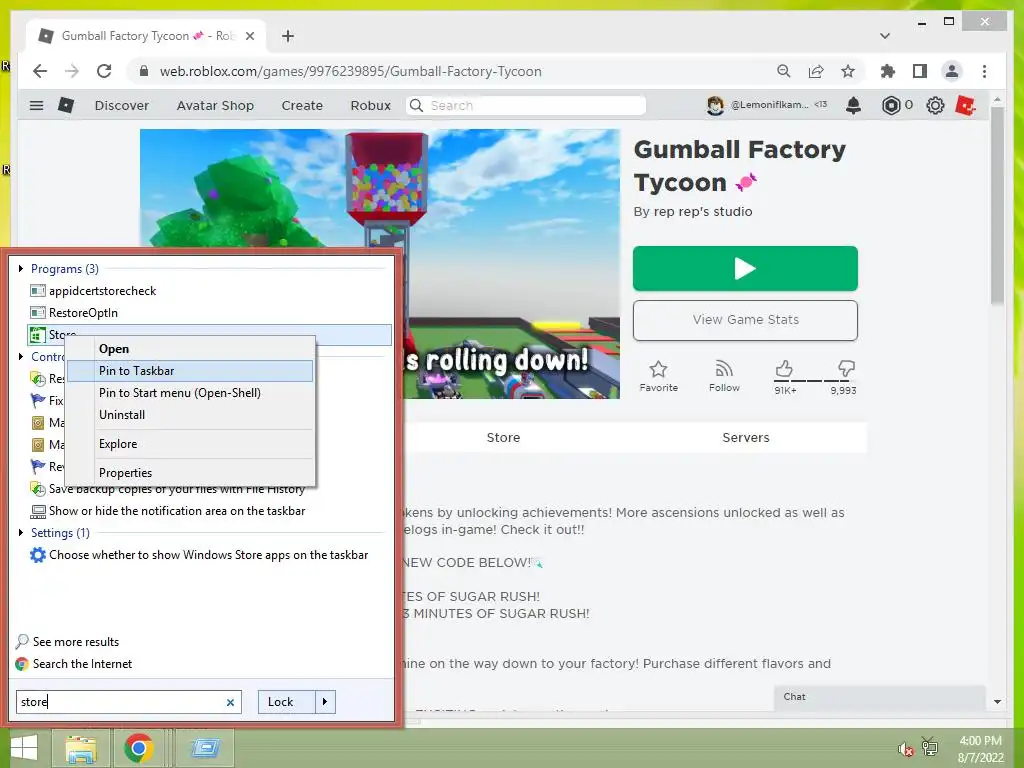Select Pin to Taskbar option
The image size is (1024, 768).
pos(189,371)
